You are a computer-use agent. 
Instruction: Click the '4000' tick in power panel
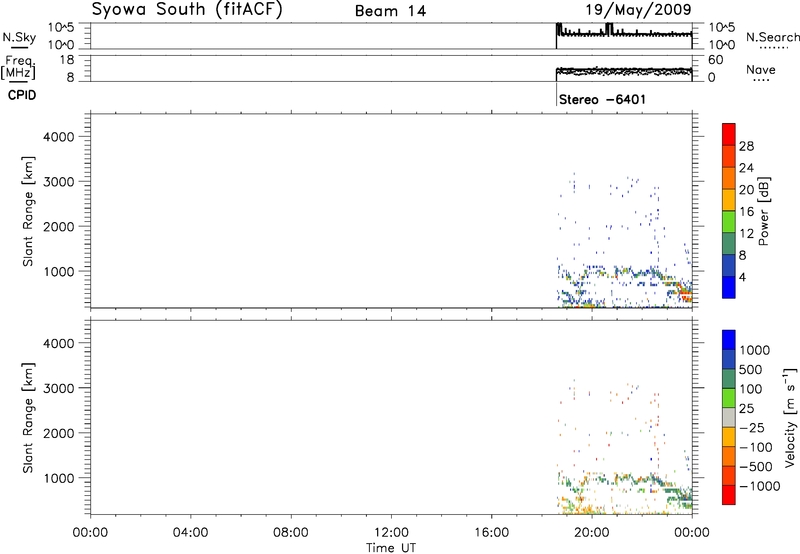click(58, 137)
